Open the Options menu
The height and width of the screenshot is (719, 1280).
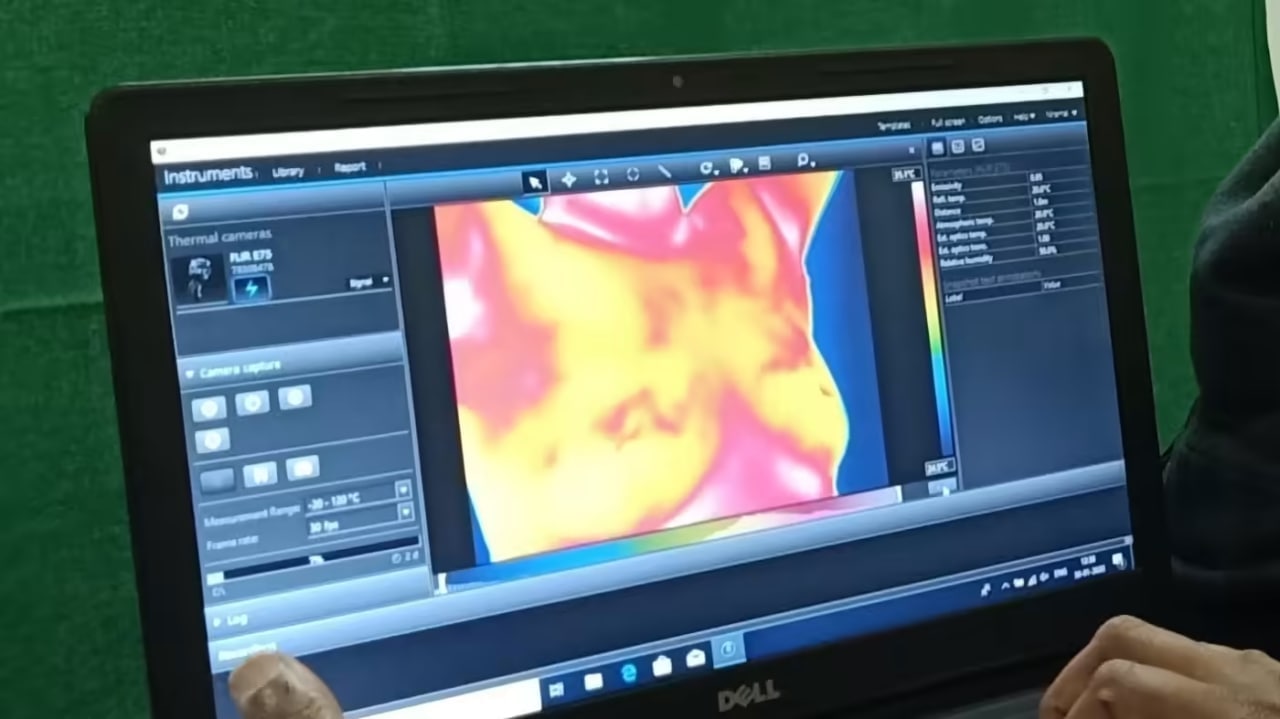(990, 119)
